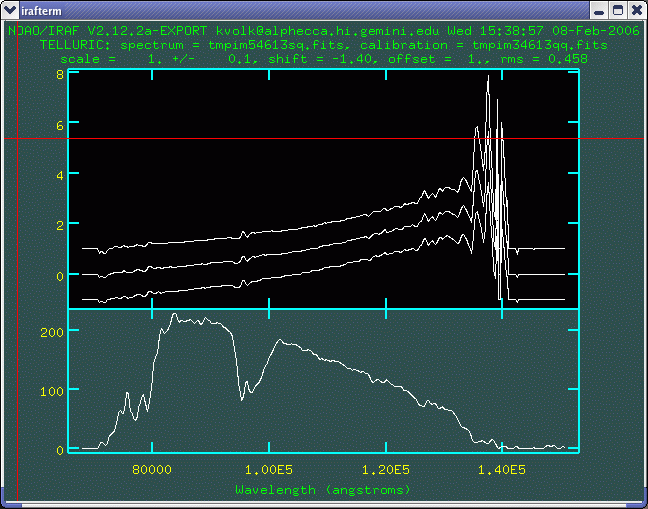The image size is (648, 509).
Task: Click the x-axis label 1.40E5
Action: (502, 470)
